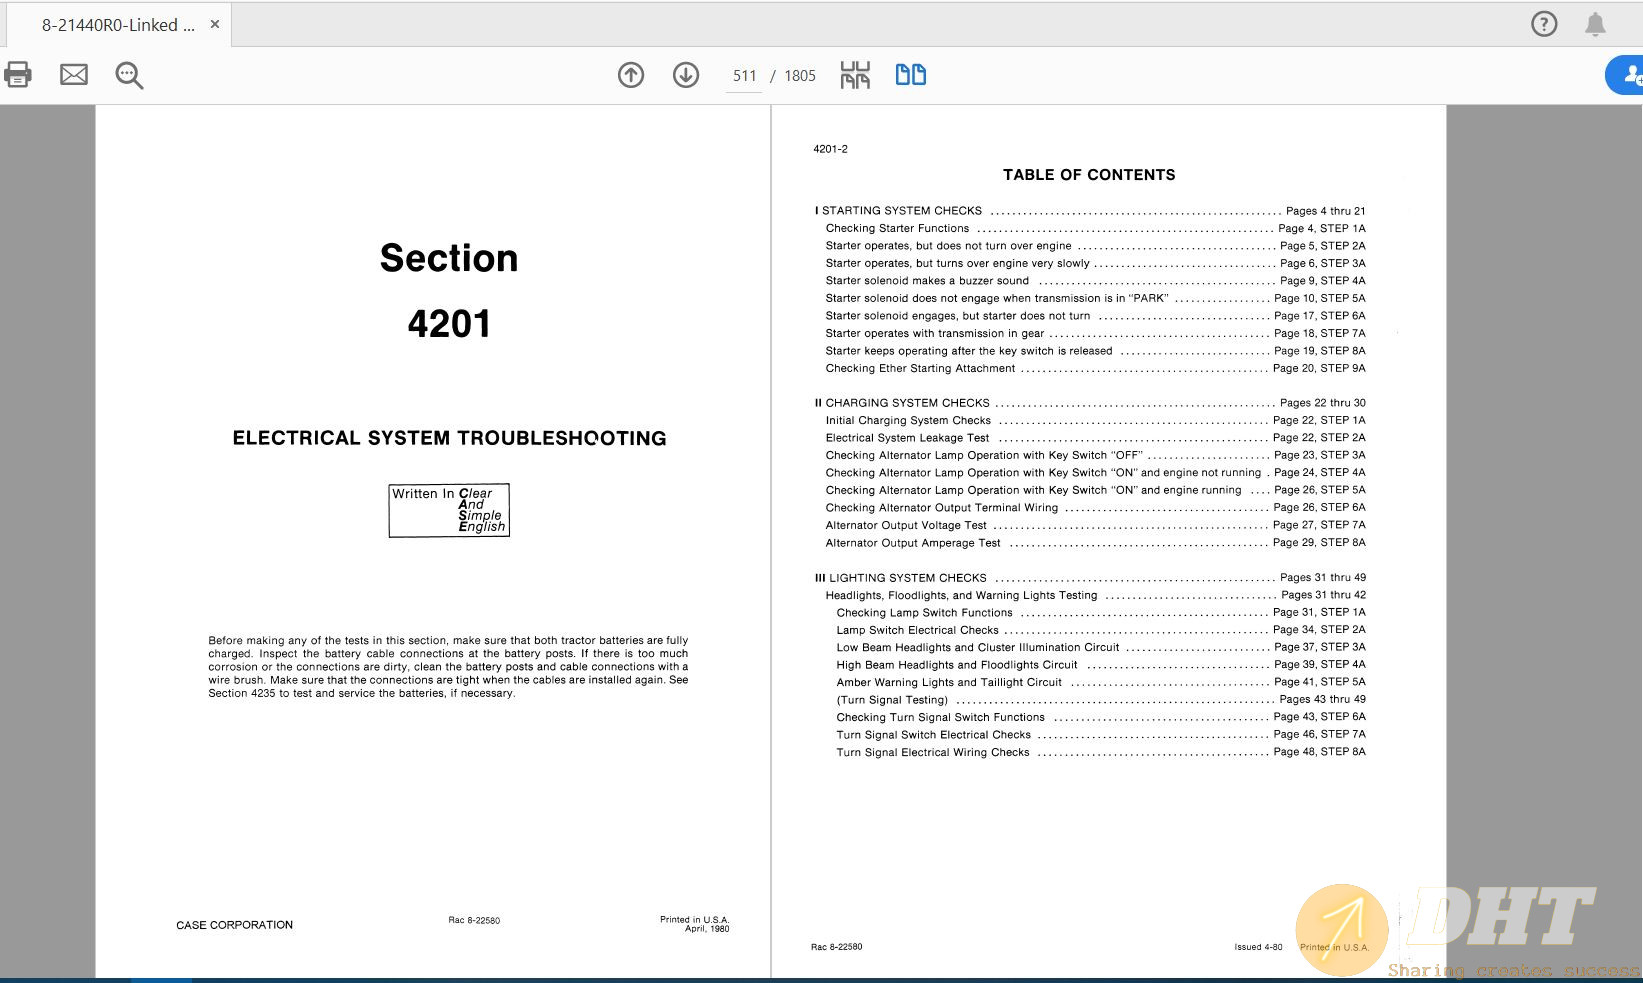This screenshot has height=983, width=1643.
Task: Jump to Checking Ether Starting Attachment entry
Action: [x=920, y=368]
